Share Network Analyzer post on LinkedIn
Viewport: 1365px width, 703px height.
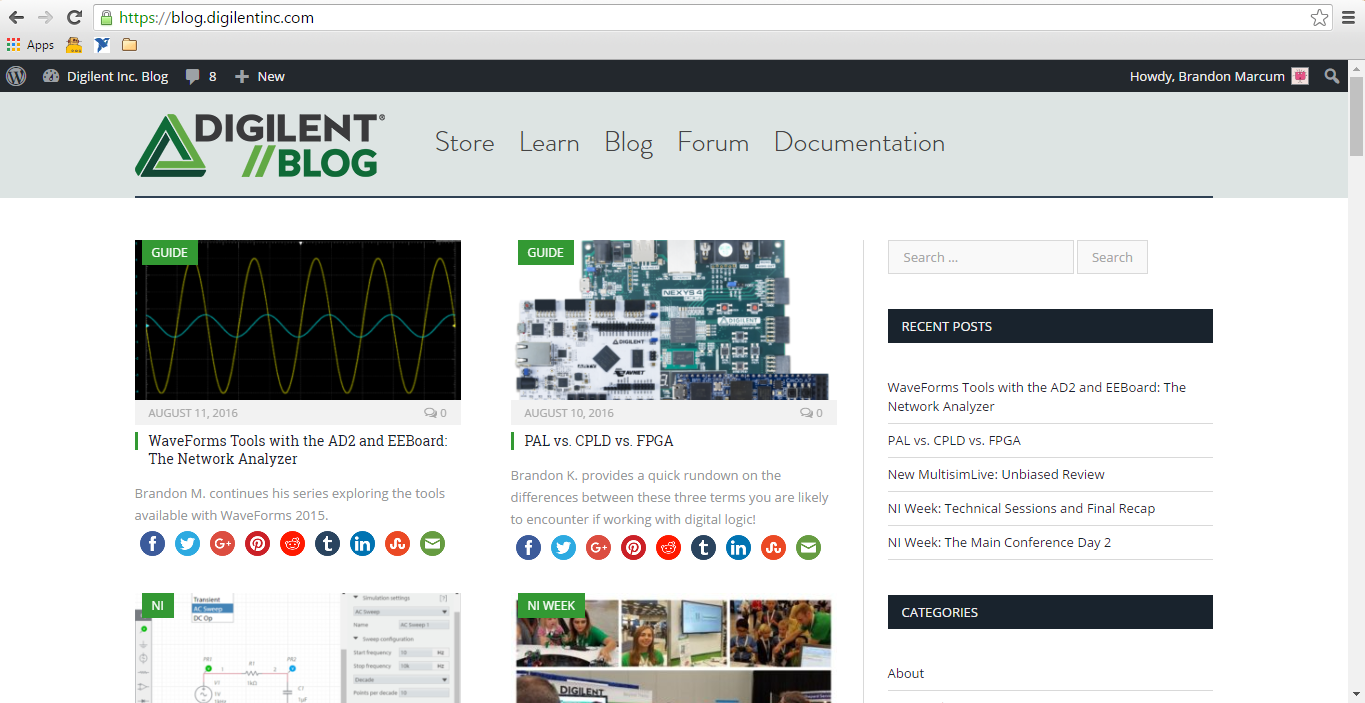[x=362, y=543]
